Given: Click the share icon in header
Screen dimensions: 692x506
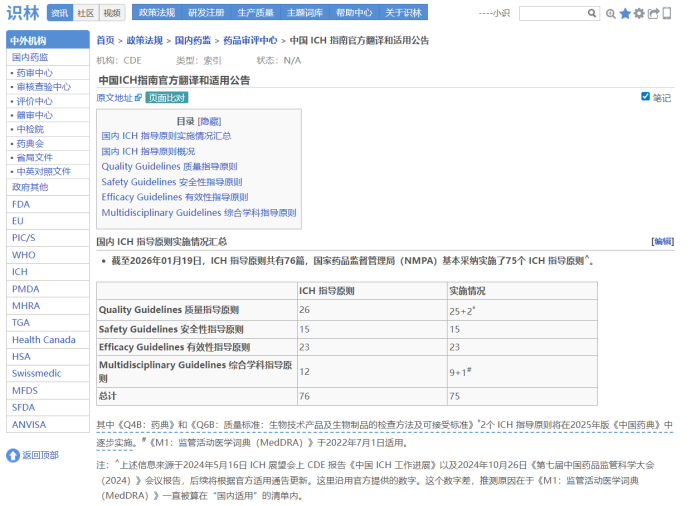Looking at the screenshot, I should [x=653, y=14].
